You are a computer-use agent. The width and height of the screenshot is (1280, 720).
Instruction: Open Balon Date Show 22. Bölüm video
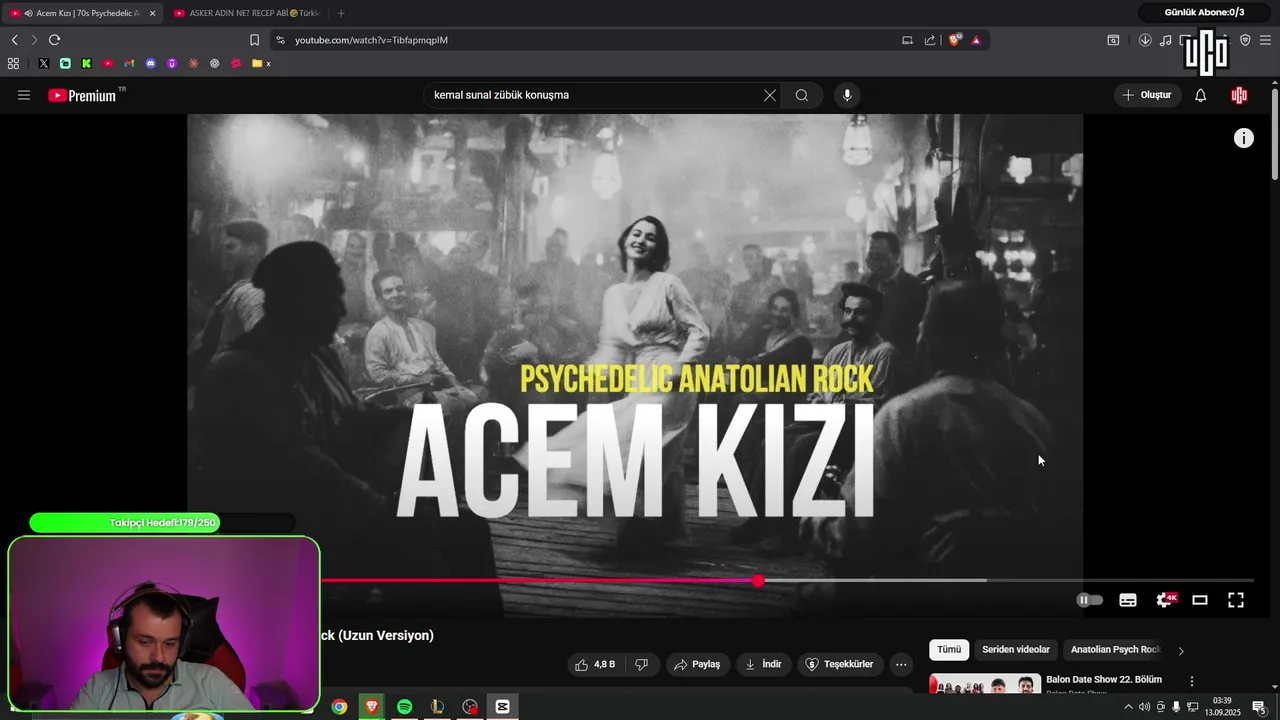pos(1104,680)
